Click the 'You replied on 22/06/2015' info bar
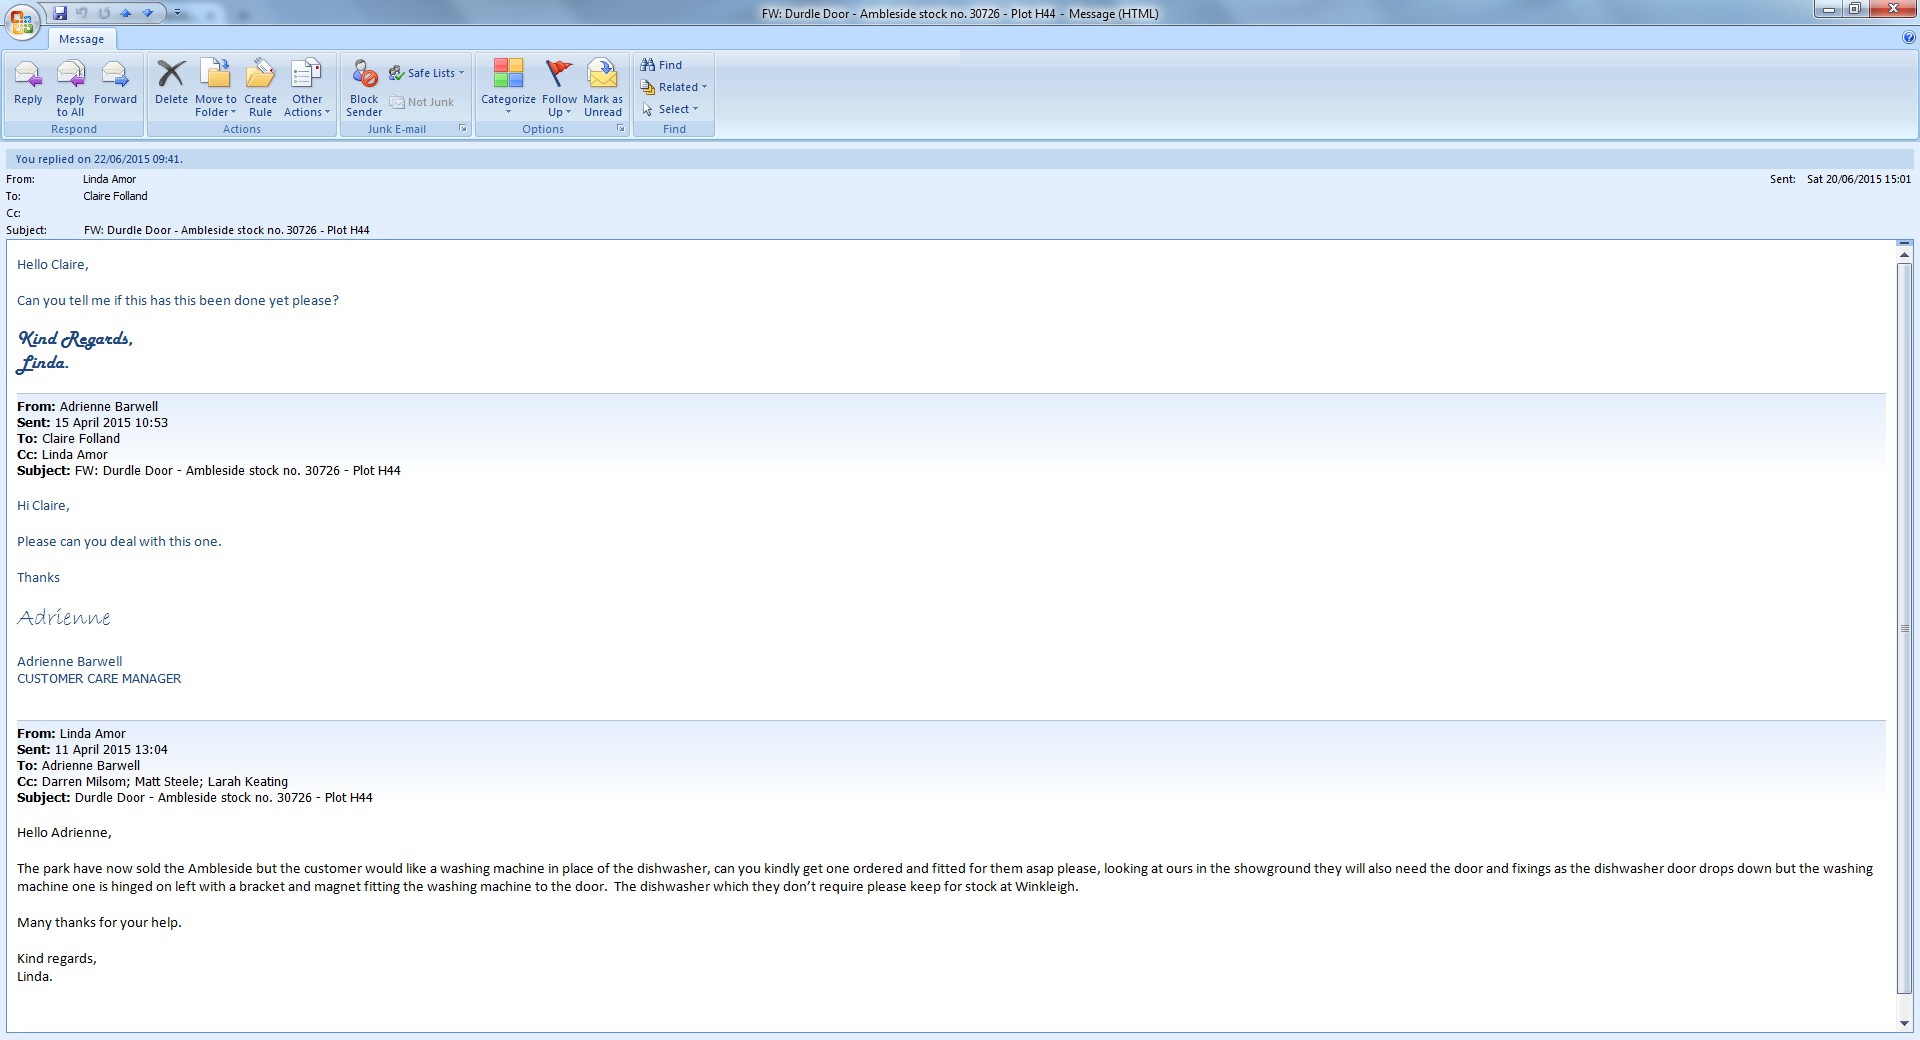The image size is (1920, 1040). pyautogui.click(x=960, y=159)
